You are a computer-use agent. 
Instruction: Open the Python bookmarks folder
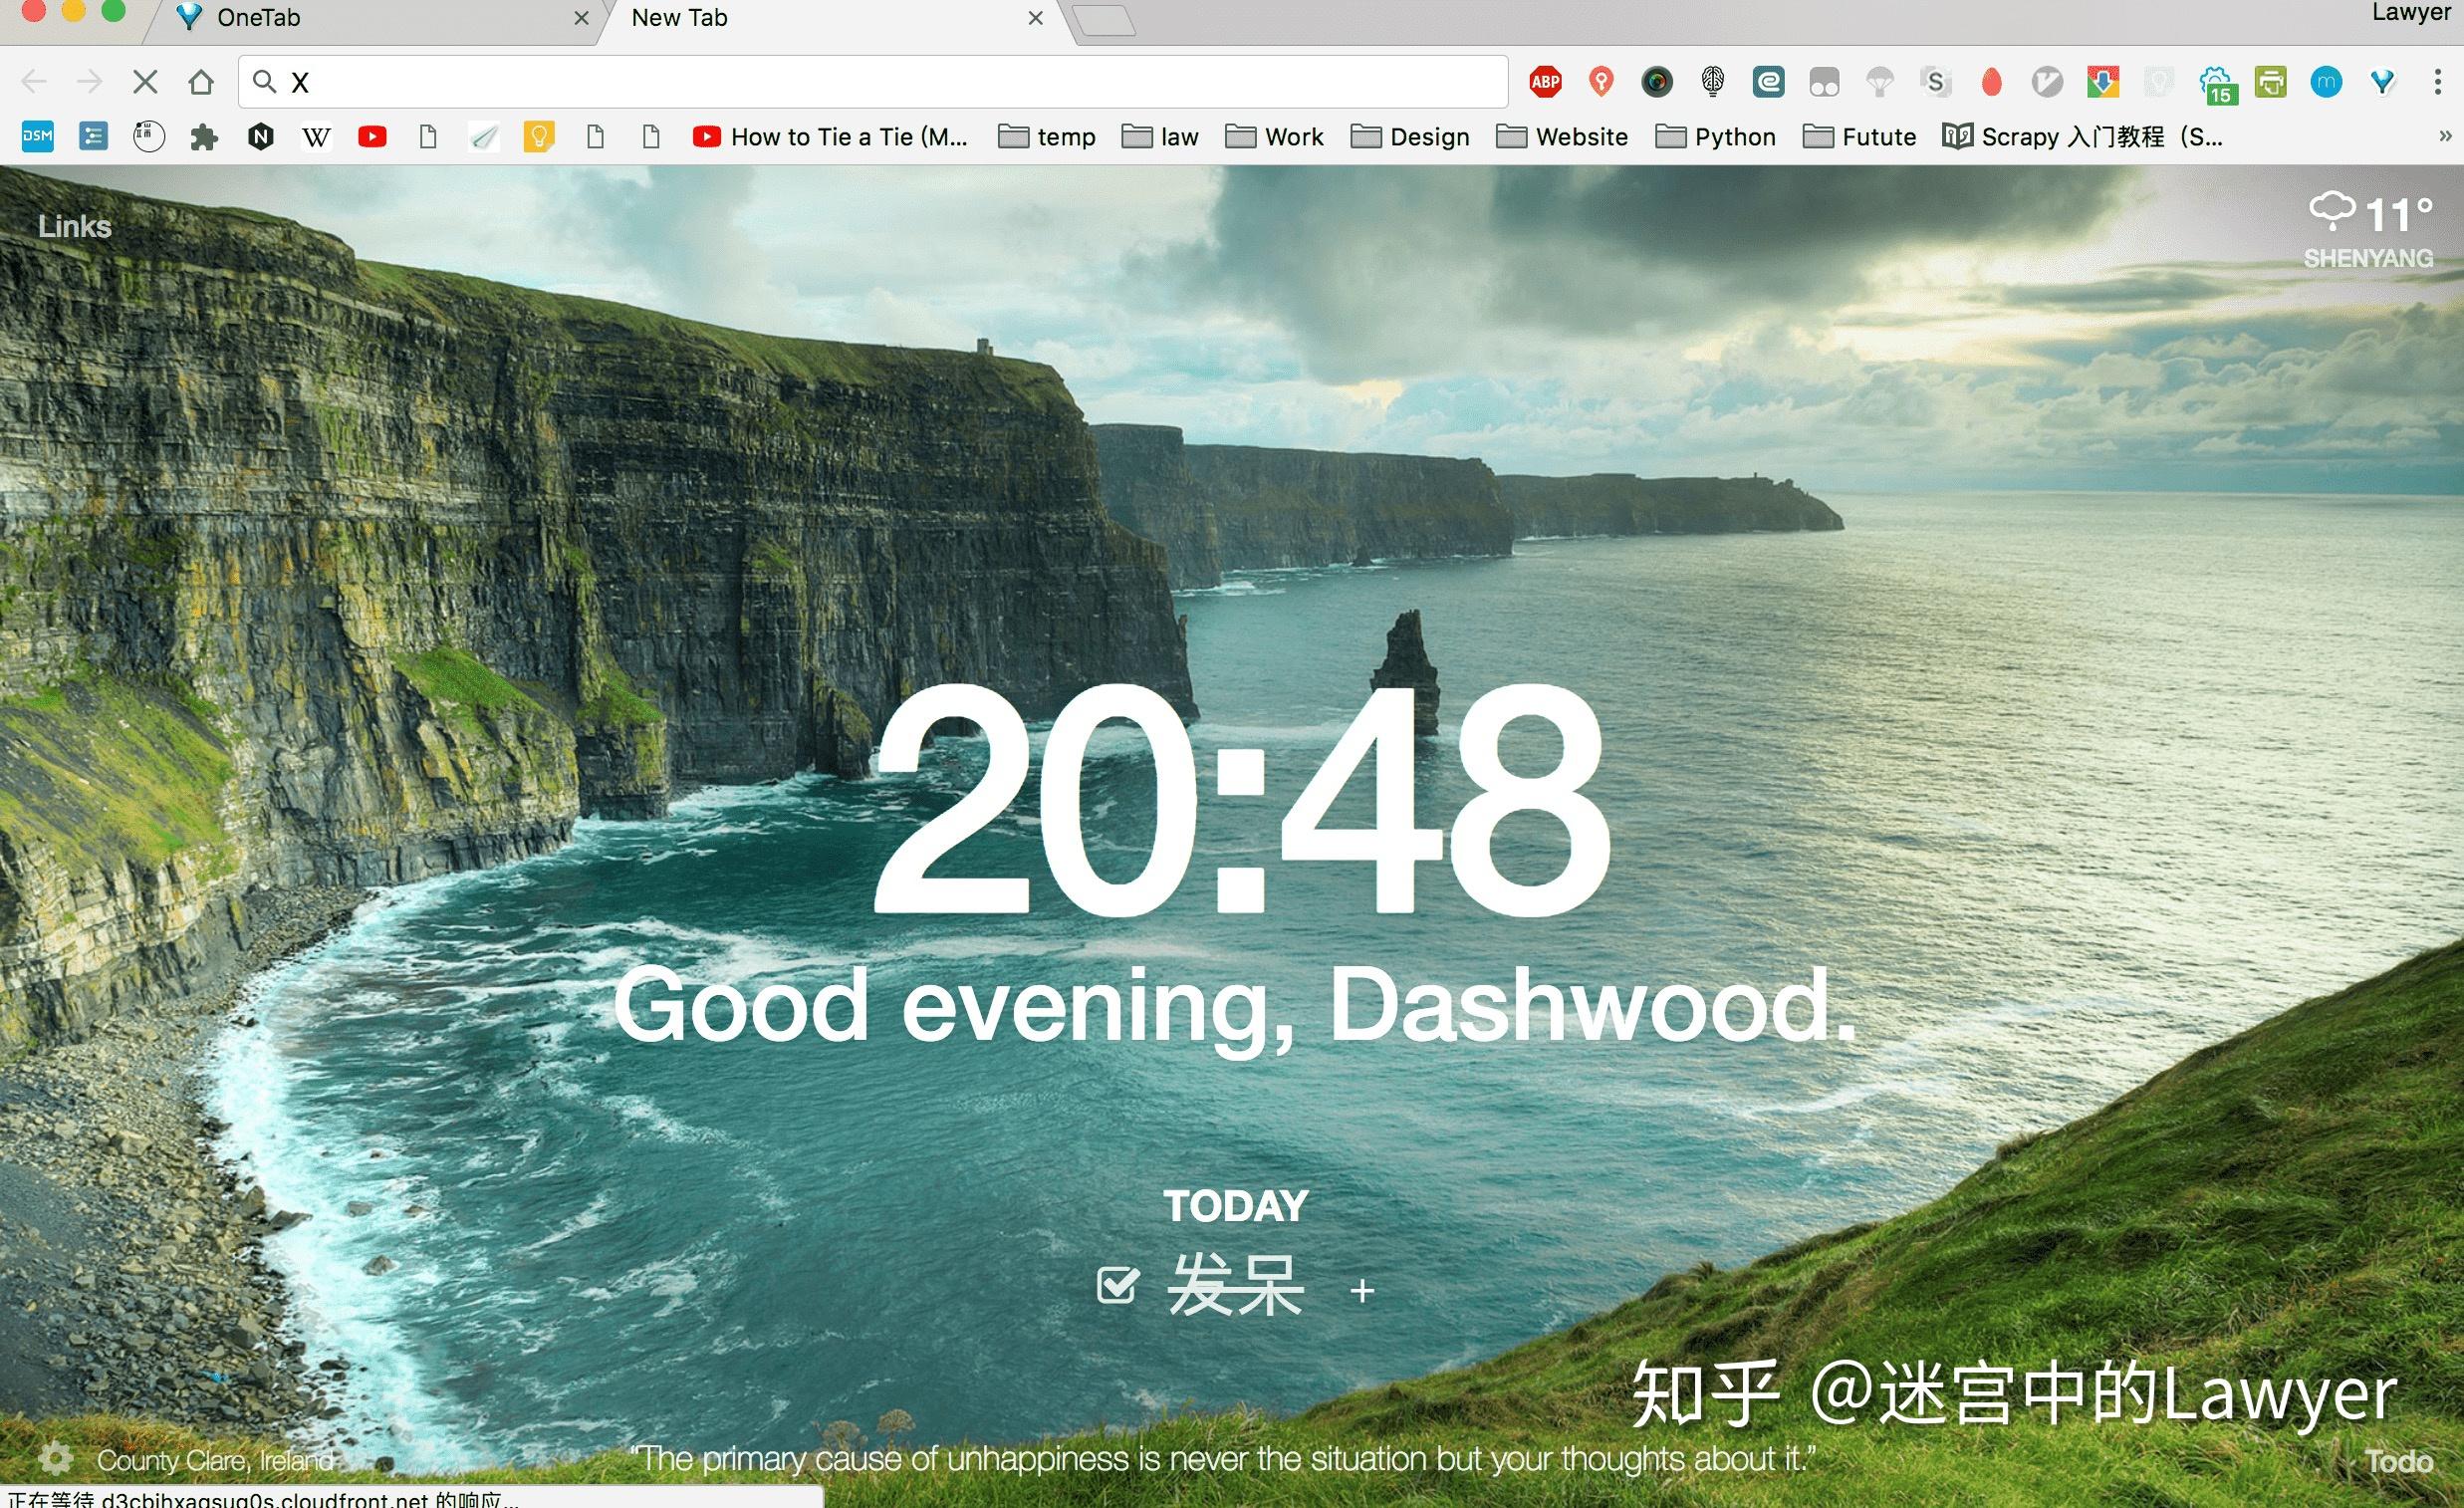1716,137
